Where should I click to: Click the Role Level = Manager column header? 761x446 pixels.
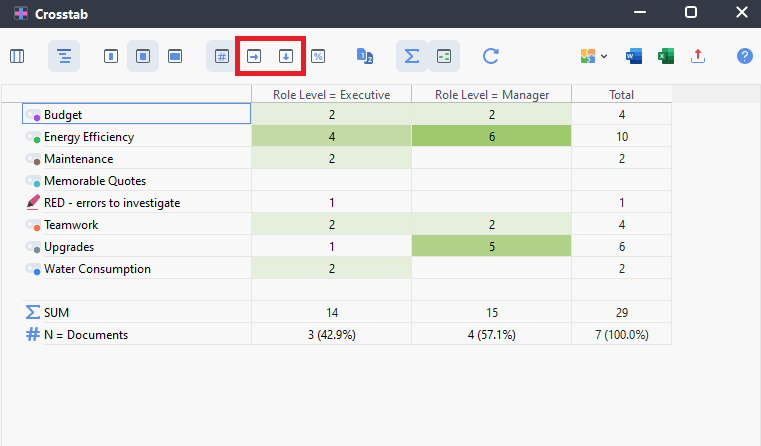[x=492, y=95]
